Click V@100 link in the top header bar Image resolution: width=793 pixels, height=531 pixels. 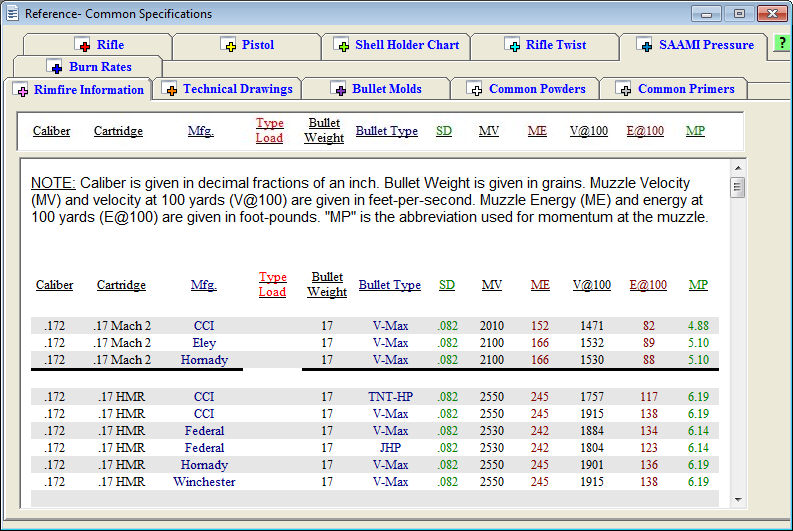pos(589,131)
